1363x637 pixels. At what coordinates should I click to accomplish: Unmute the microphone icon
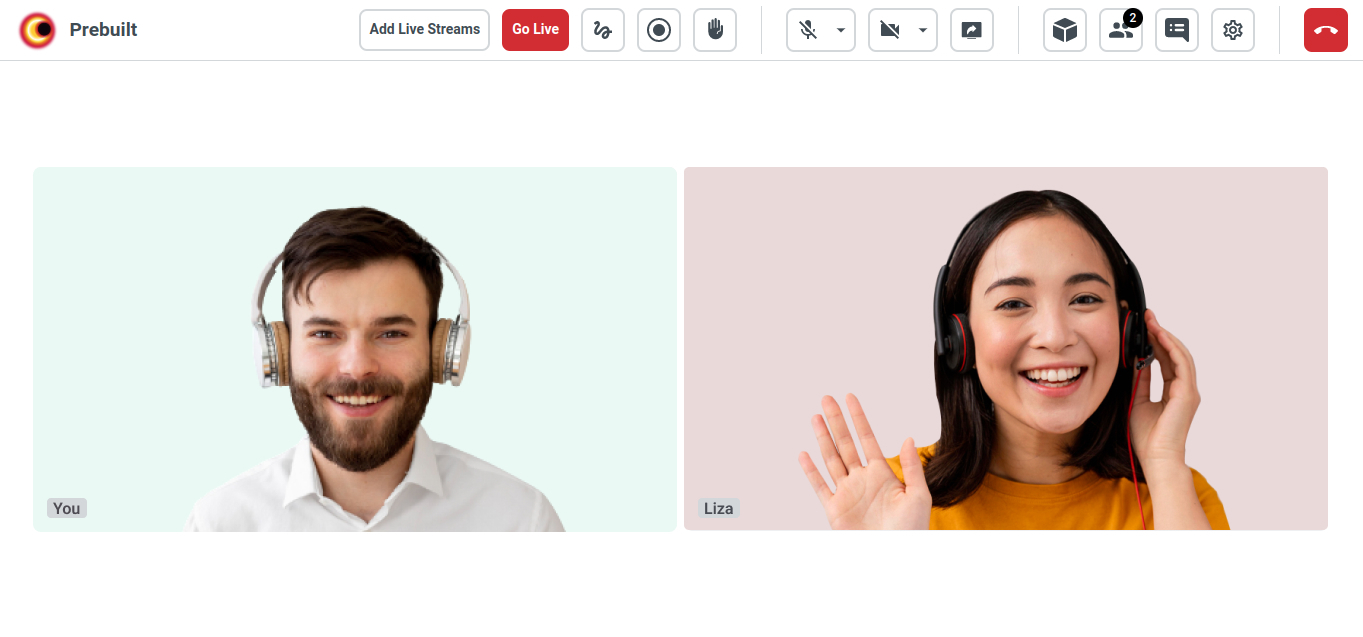[808, 30]
